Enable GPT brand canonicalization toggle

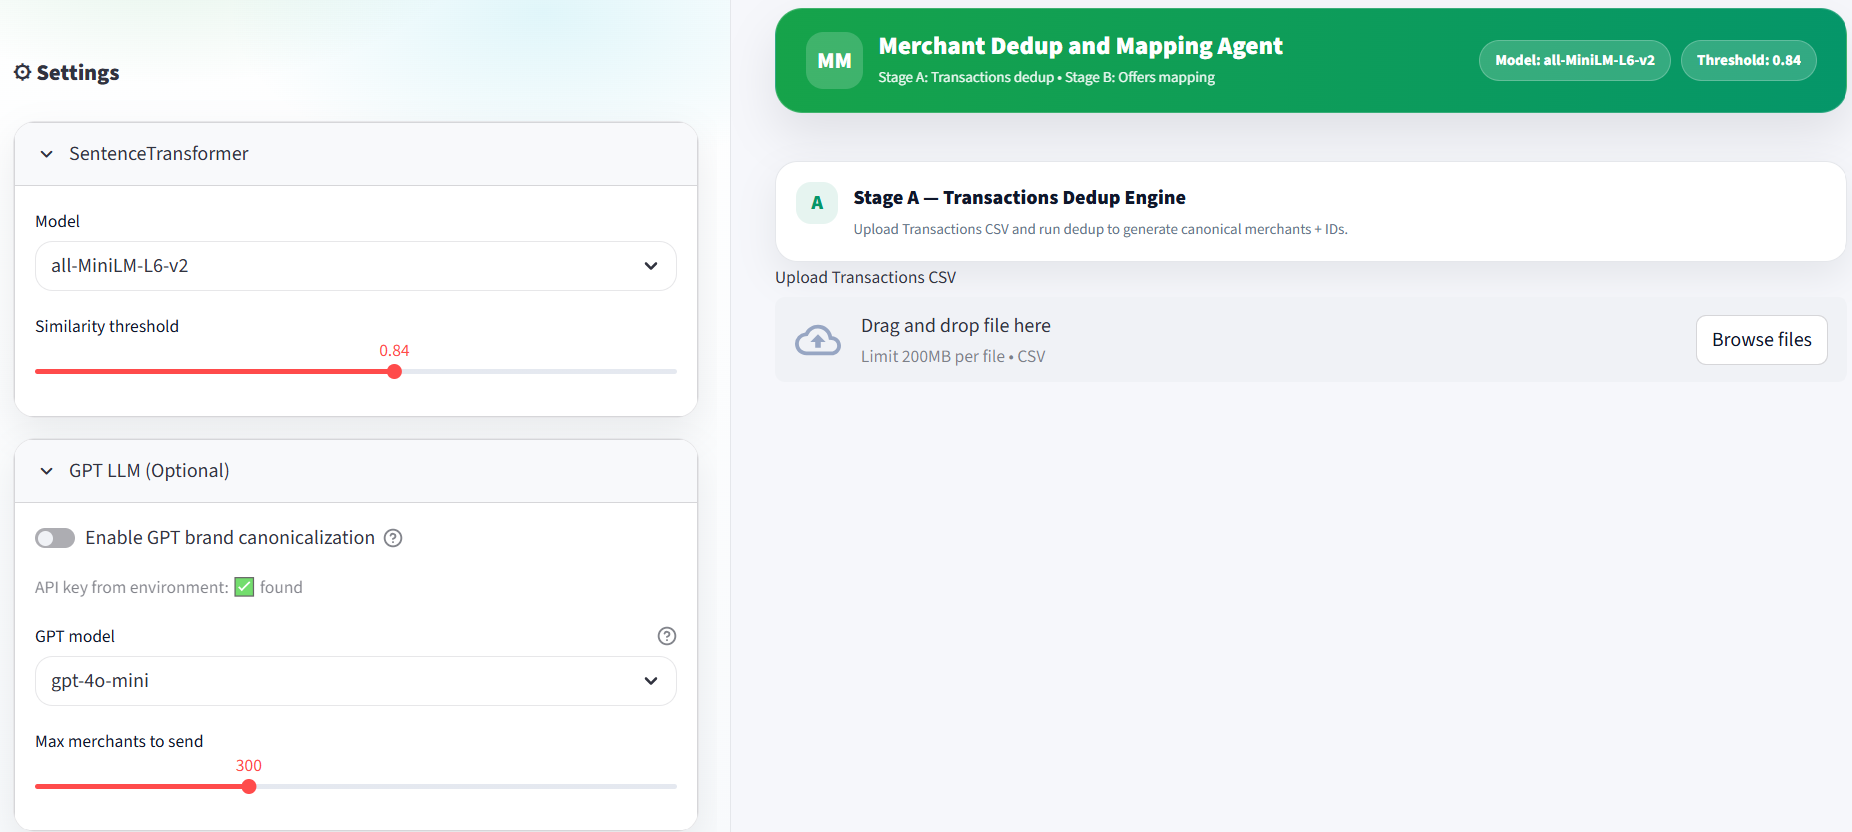tap(55, 538)
